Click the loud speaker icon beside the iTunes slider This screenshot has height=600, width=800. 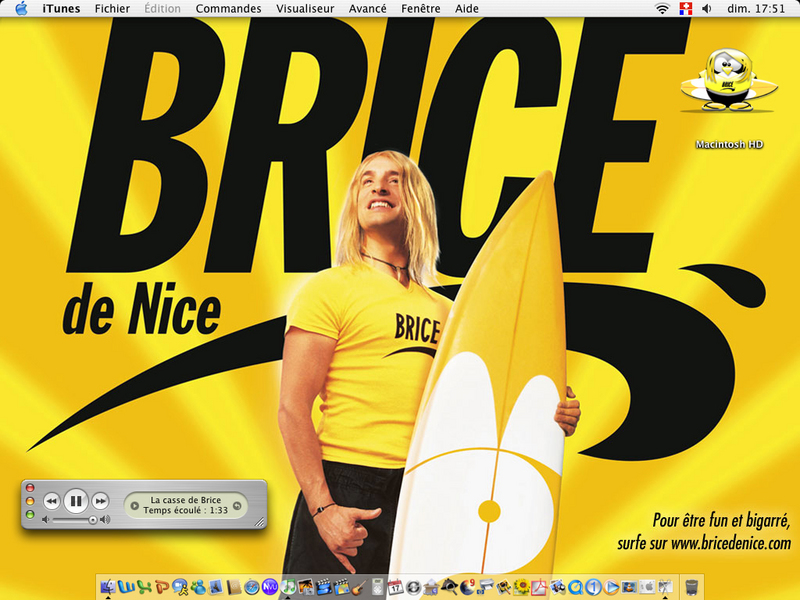[x=105, y=520]
